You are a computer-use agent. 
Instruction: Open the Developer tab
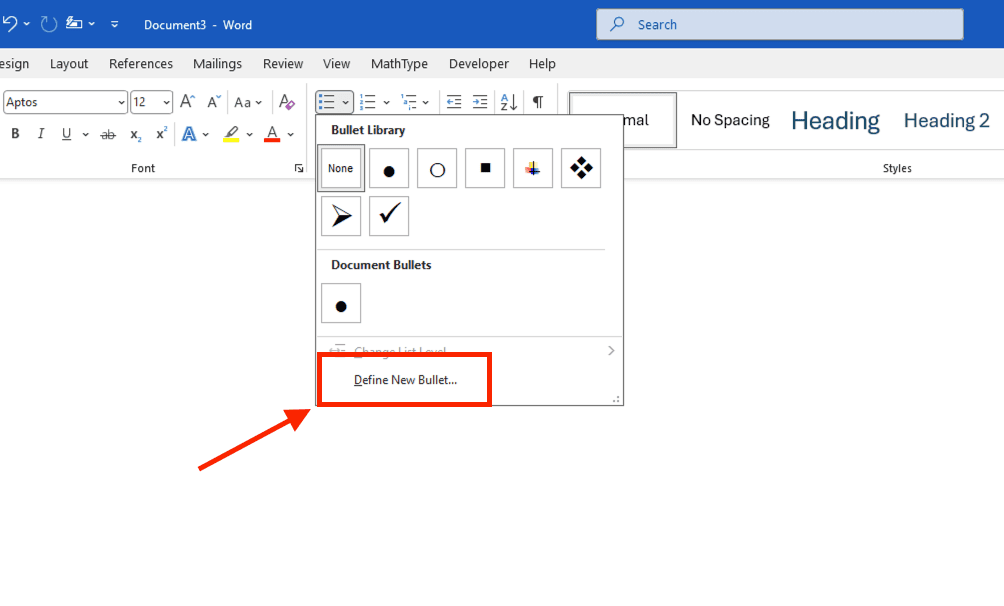pyautogui.click(x=479, y=63)
